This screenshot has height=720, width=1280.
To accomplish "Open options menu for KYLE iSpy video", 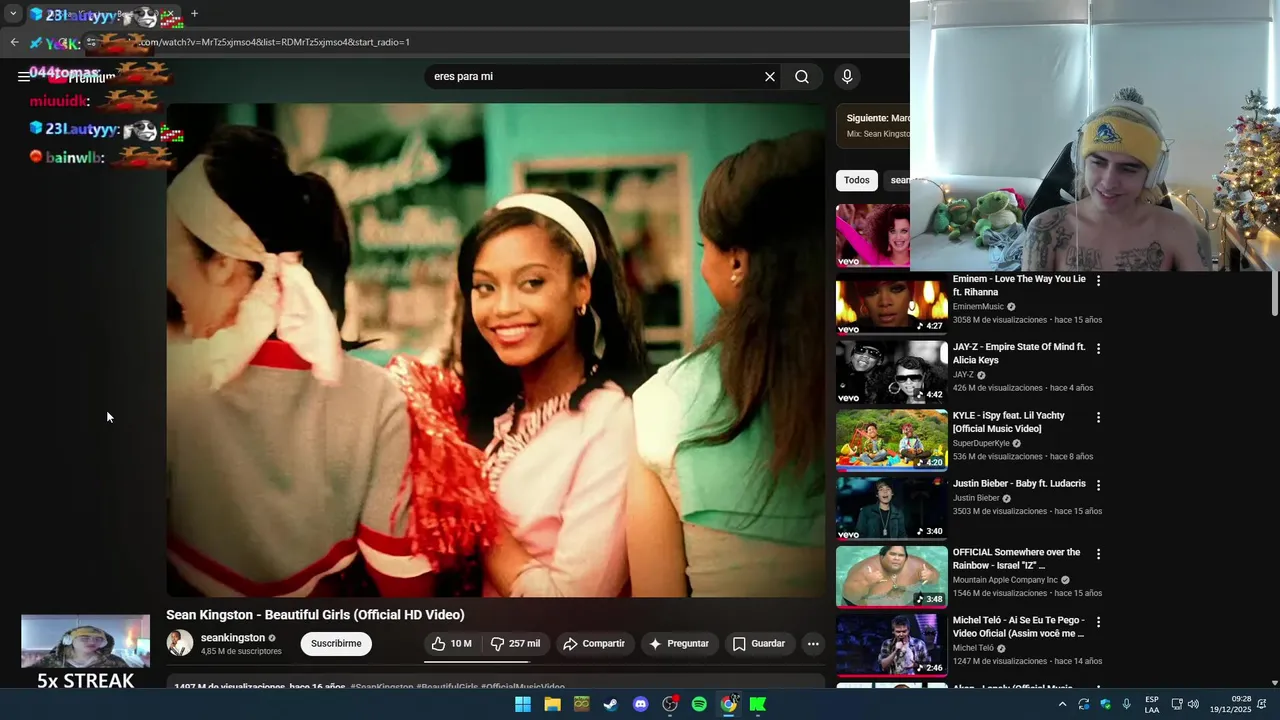I will 1098,417.
